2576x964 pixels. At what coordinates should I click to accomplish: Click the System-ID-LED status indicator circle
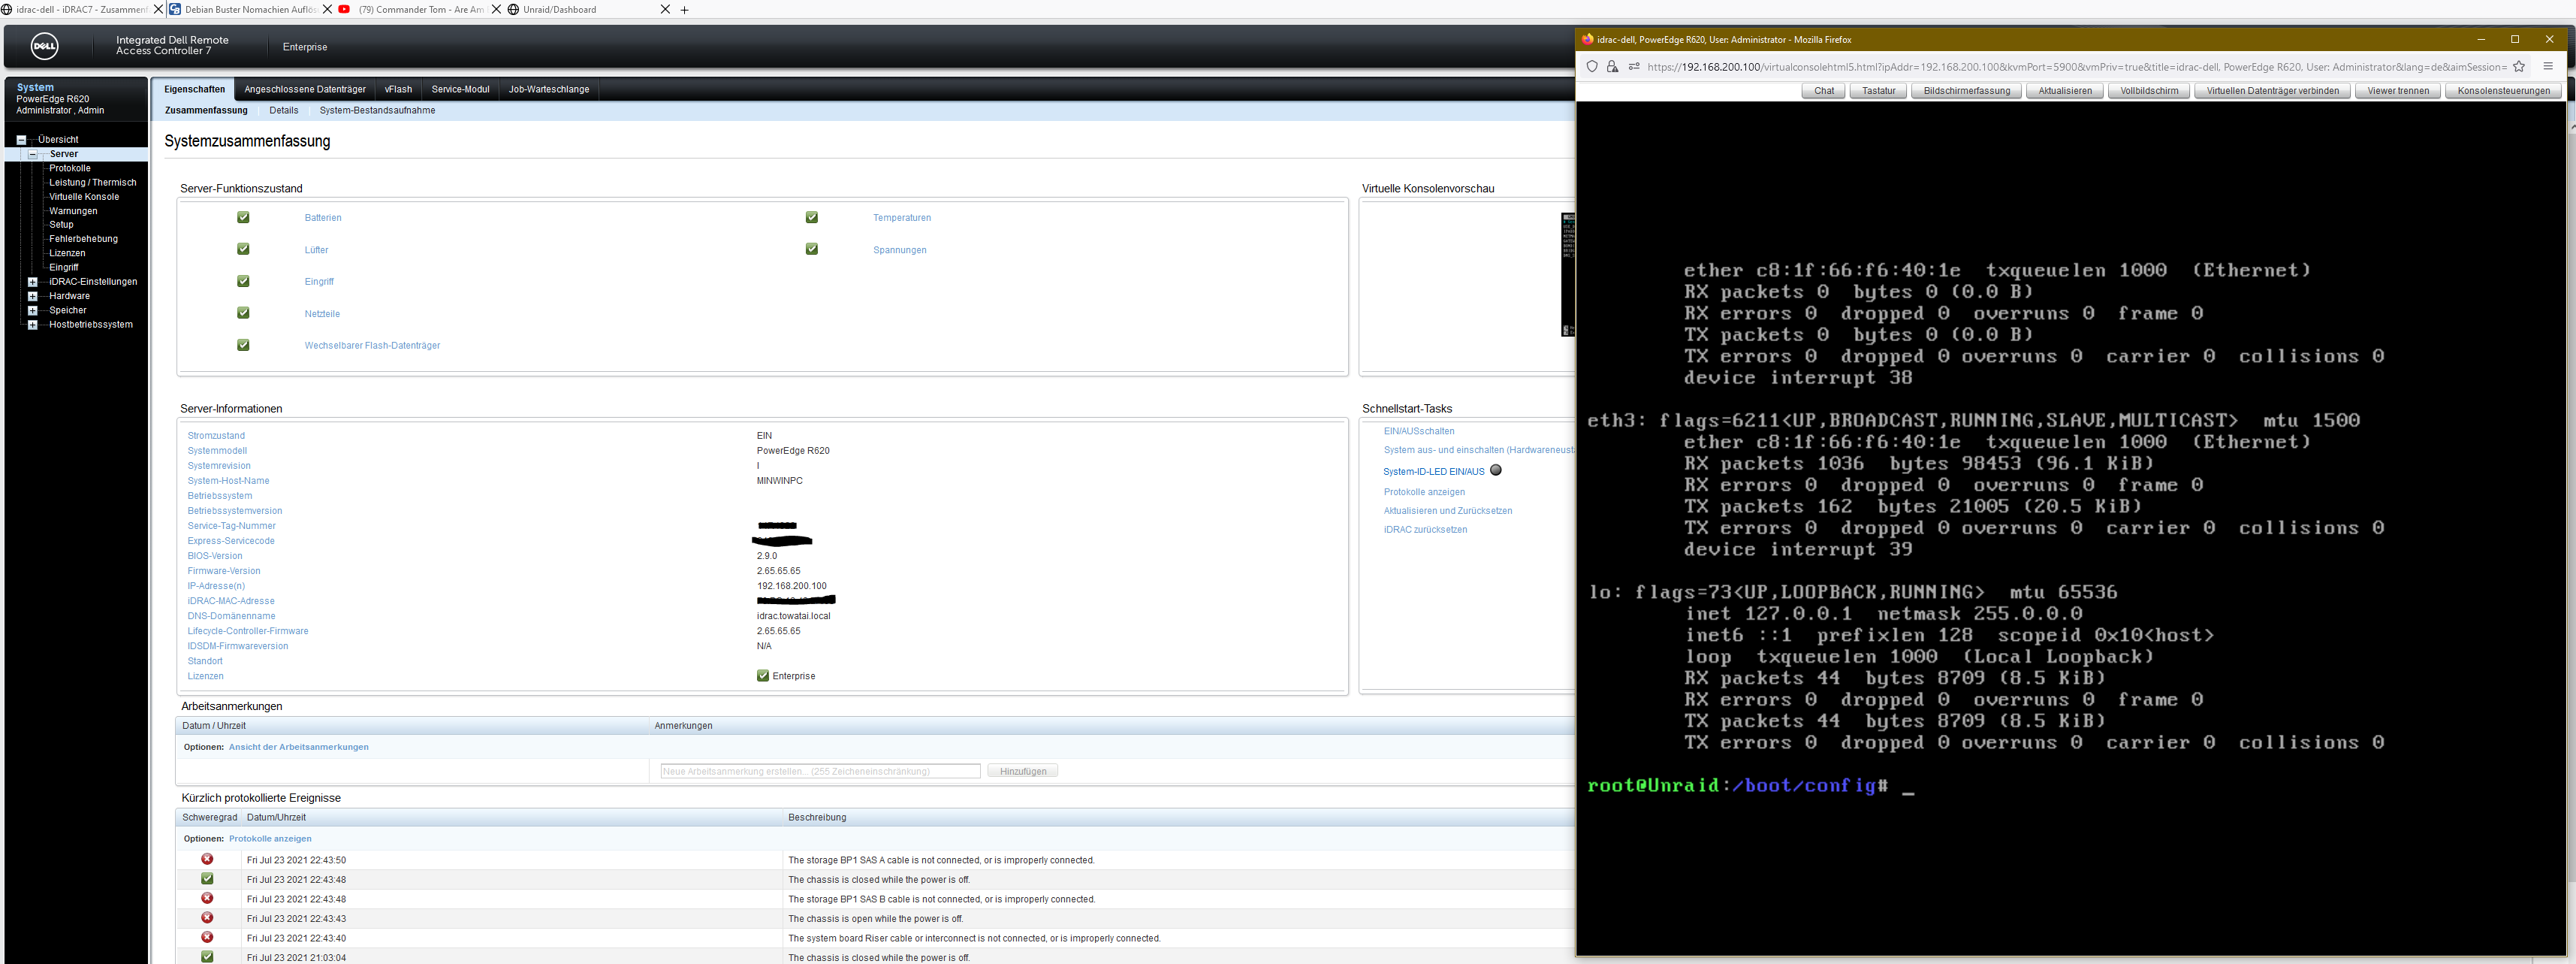tap(1496, 470)
